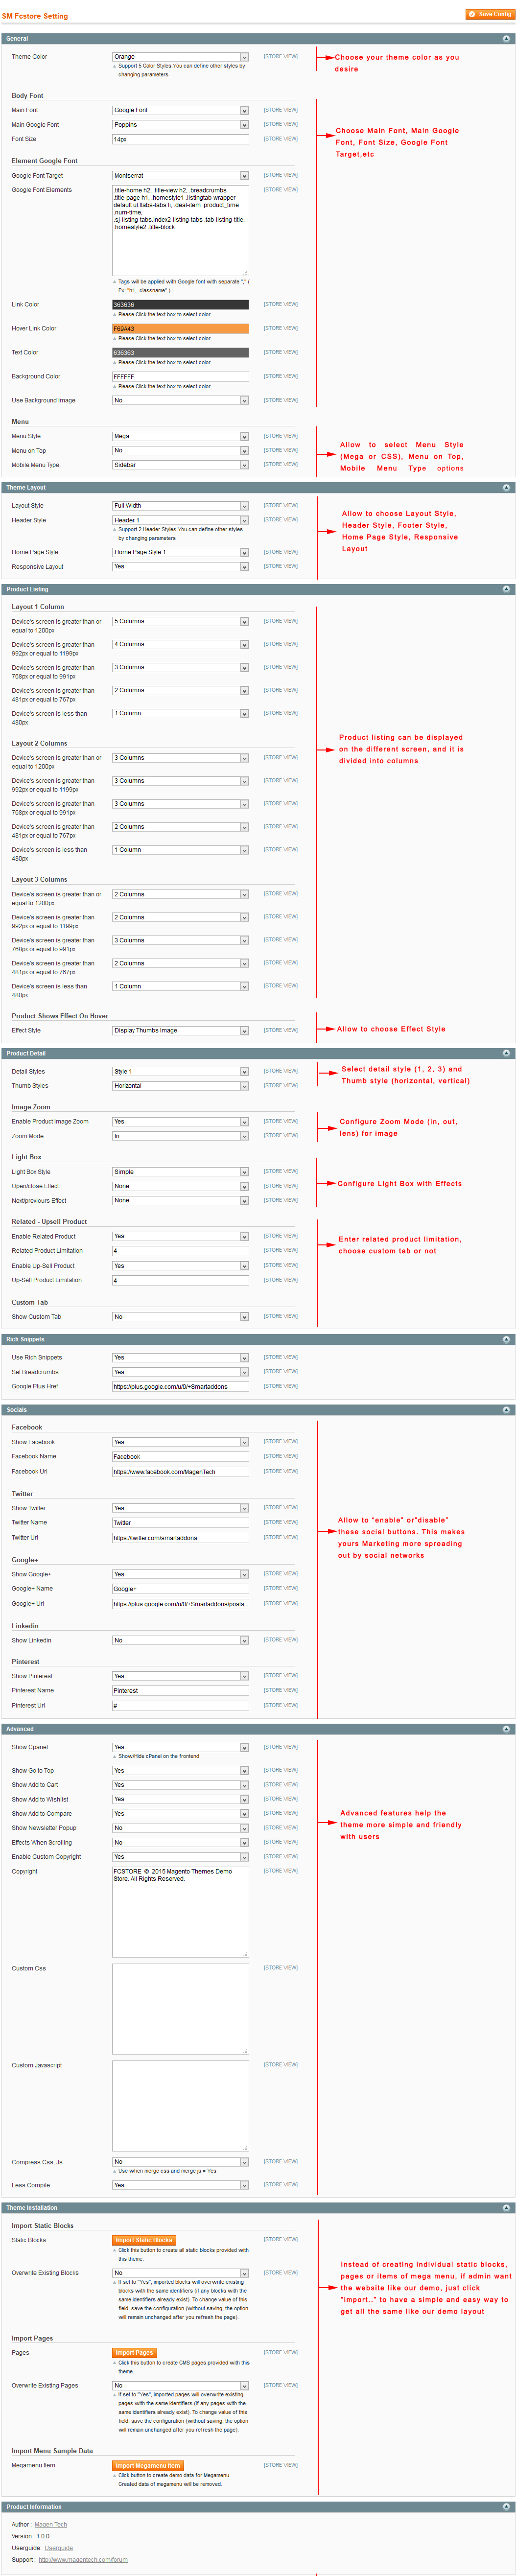Click the Import Static Blocks button
The width and height of the screenshot is (516, 2576).
(144, 2240)
